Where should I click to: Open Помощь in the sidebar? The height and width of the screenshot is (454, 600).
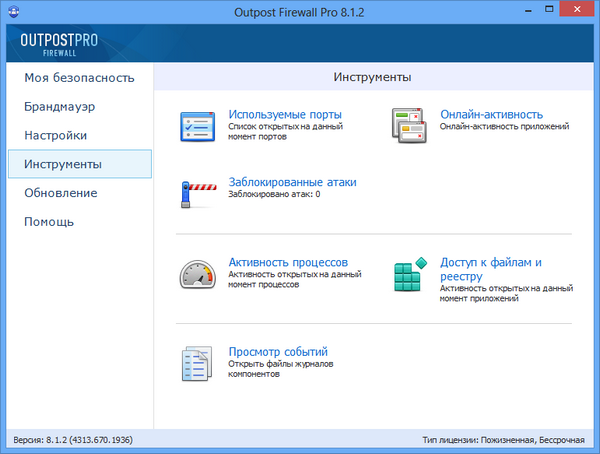pyautogui.click(x=49, y=222)
